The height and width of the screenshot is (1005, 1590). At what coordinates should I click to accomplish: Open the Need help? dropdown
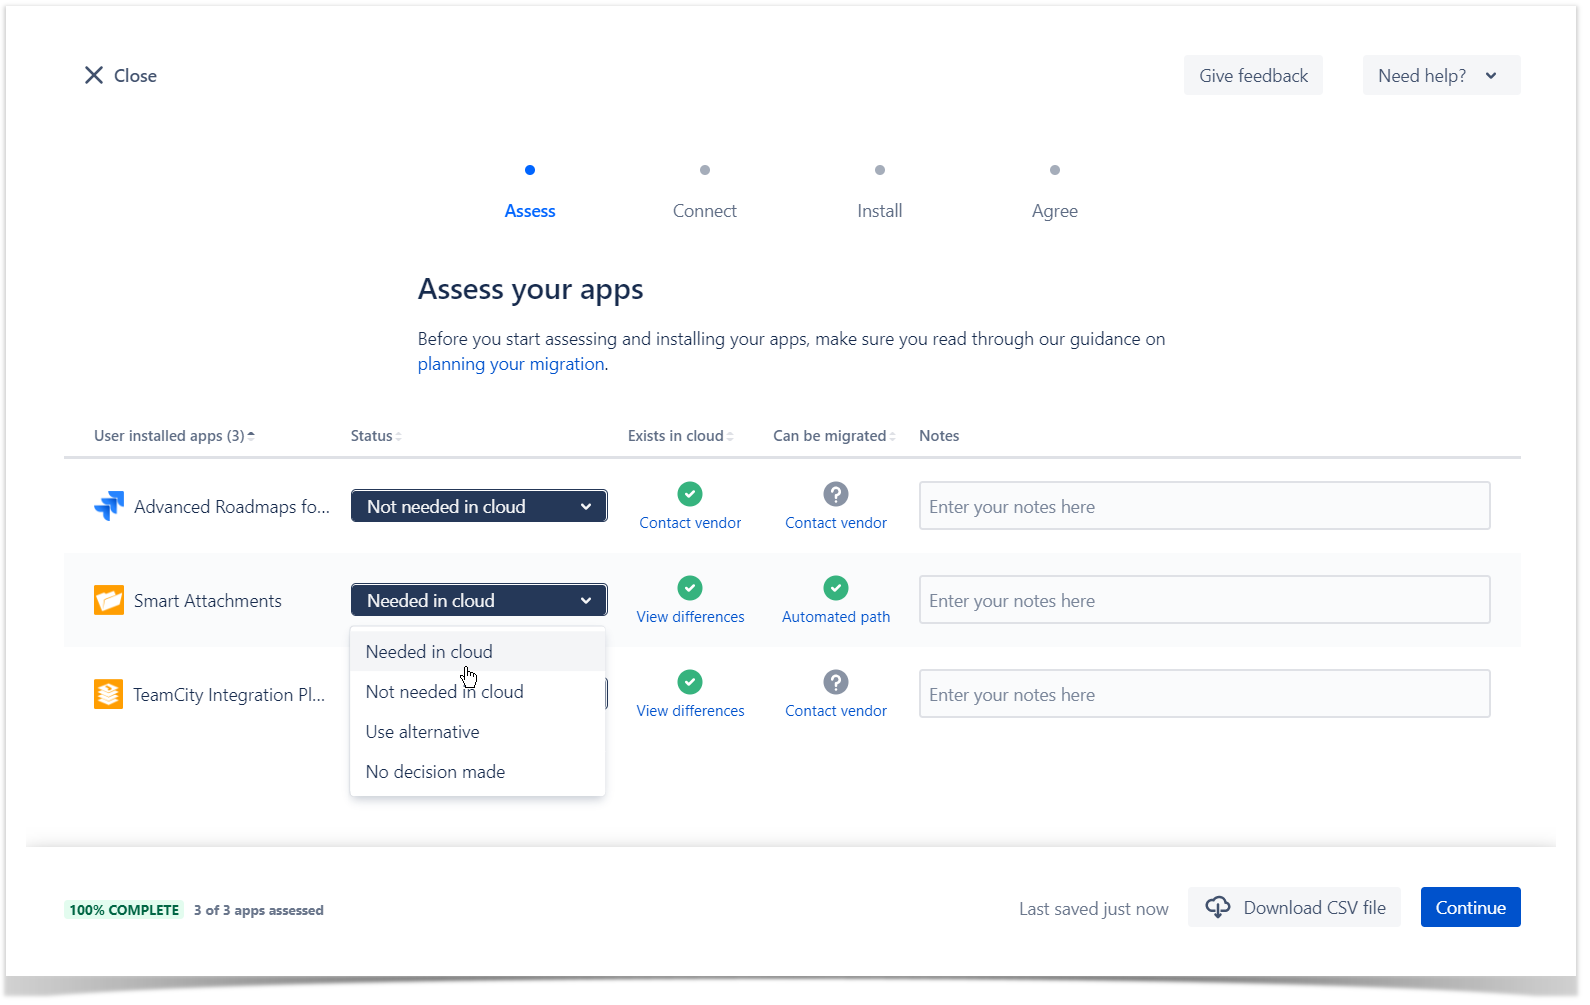pos(1440,75)
